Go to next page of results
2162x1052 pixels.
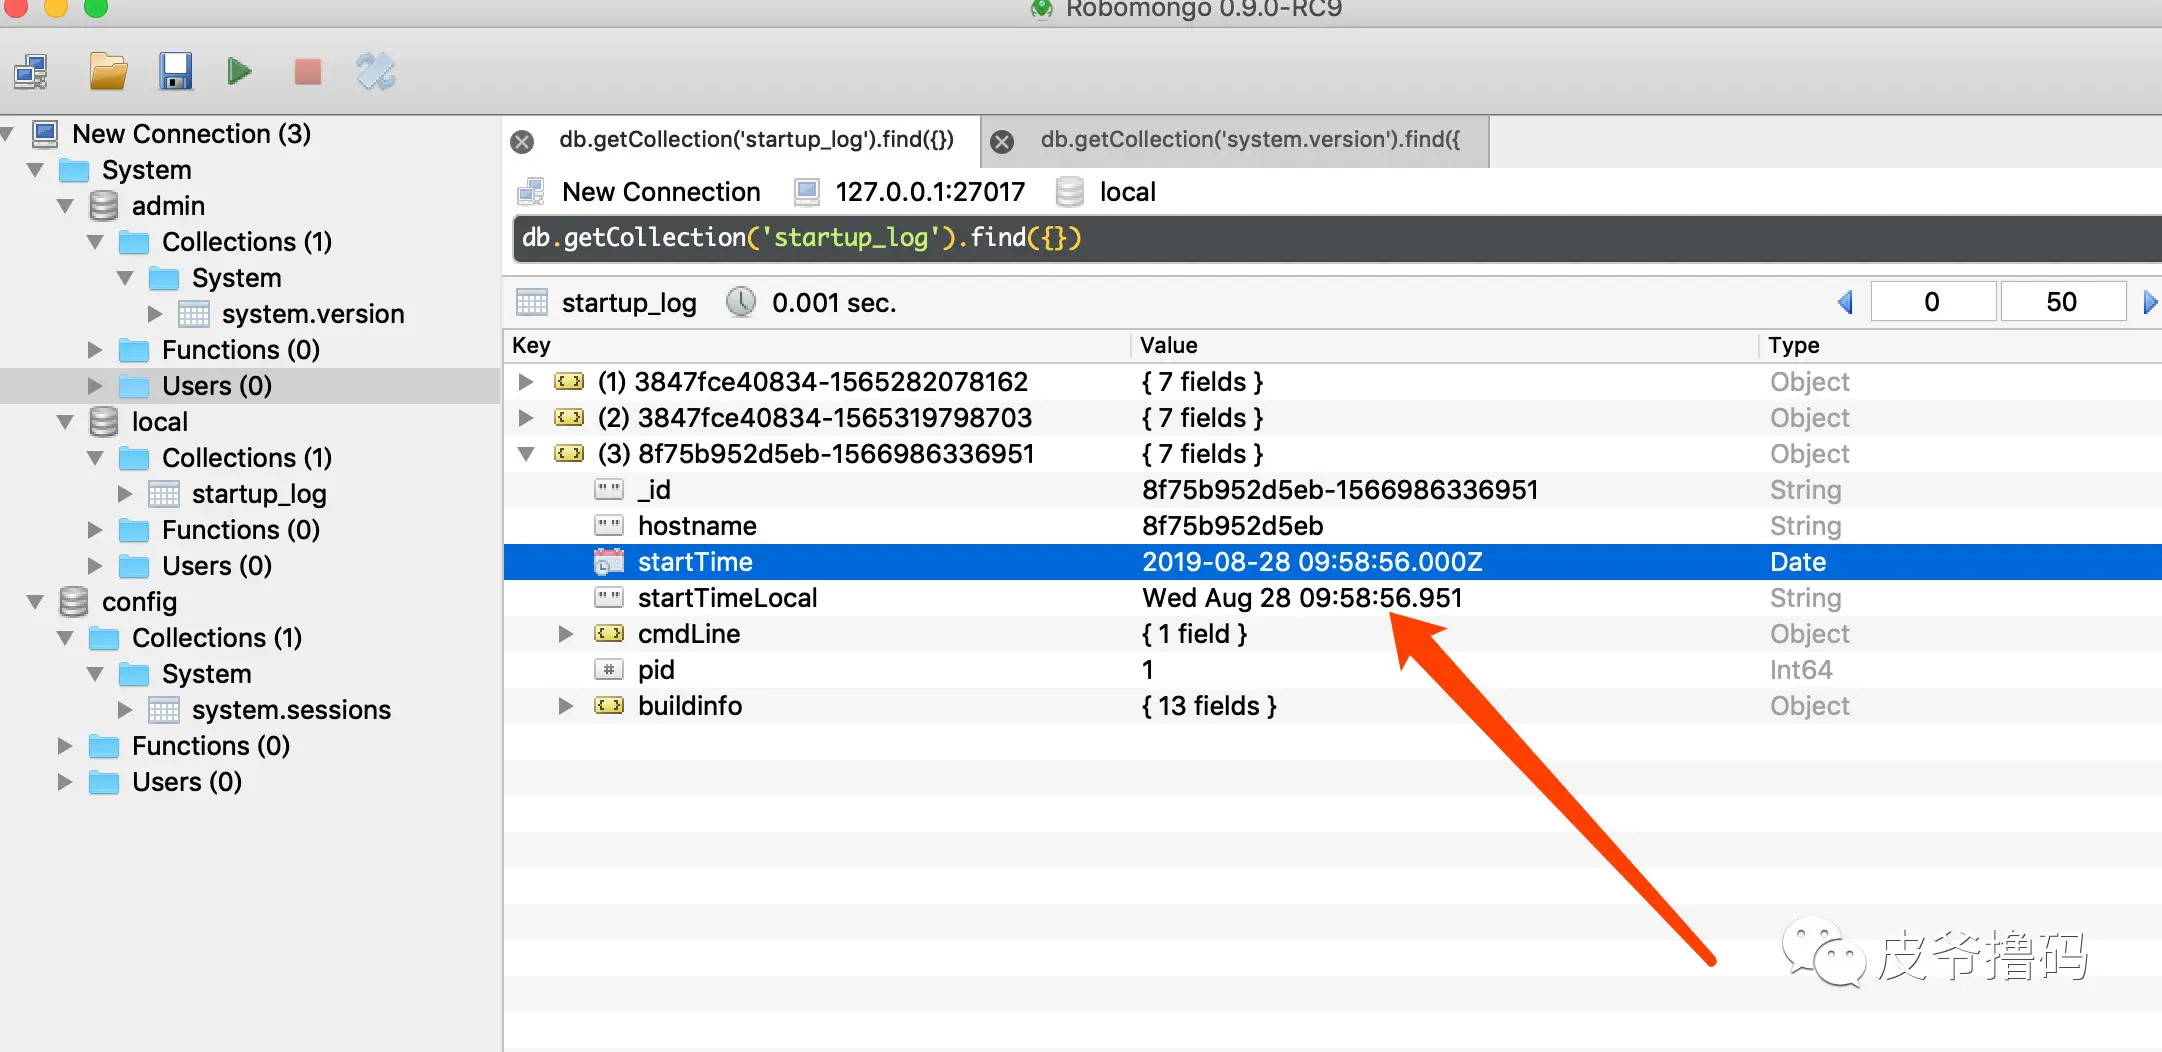point(2150,302)
